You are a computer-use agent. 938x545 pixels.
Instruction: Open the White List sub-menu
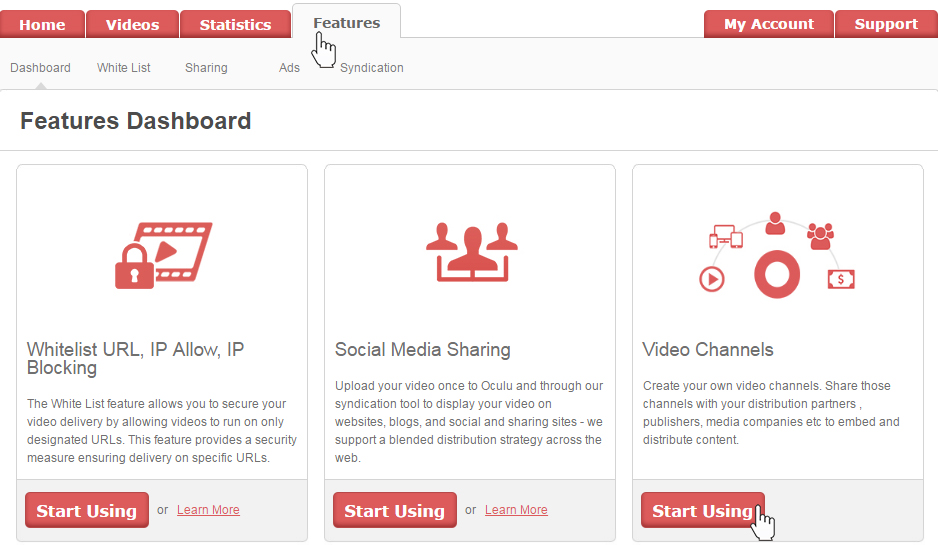tap(124, 68)
